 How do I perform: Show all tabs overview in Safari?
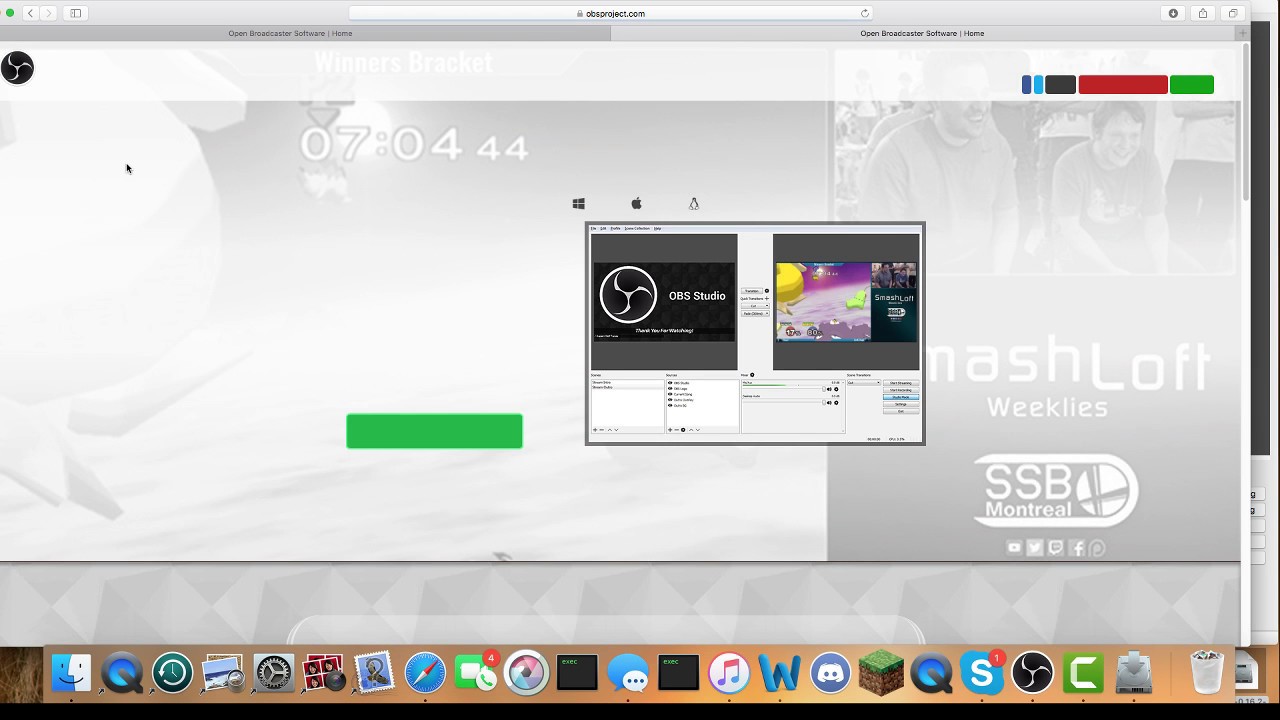point(1233,13)
